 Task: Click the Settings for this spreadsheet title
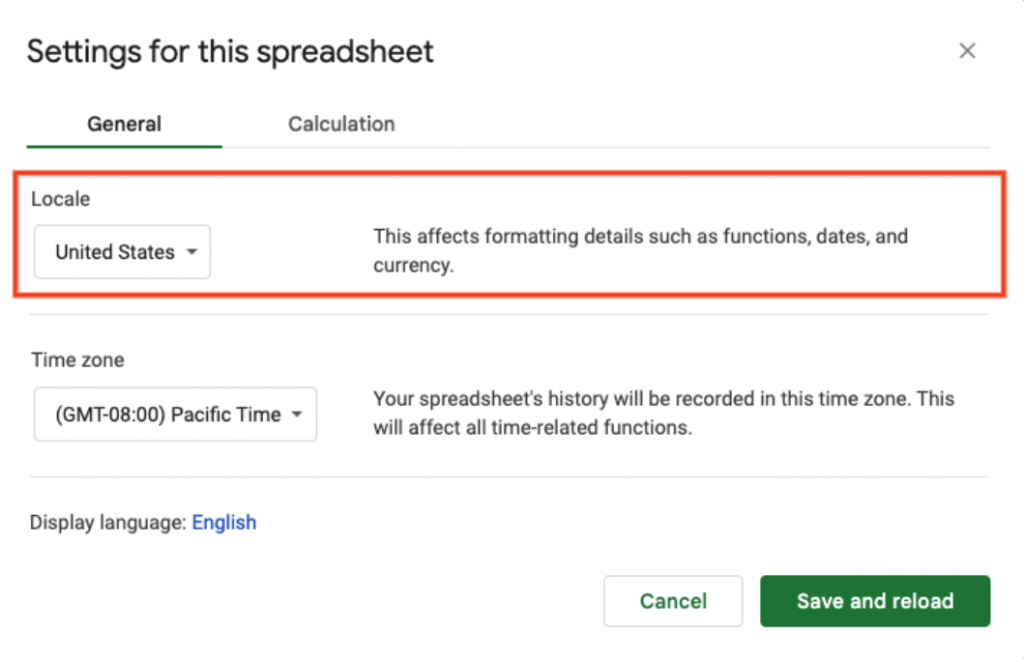pyautogui.click(x=230, y=52)
